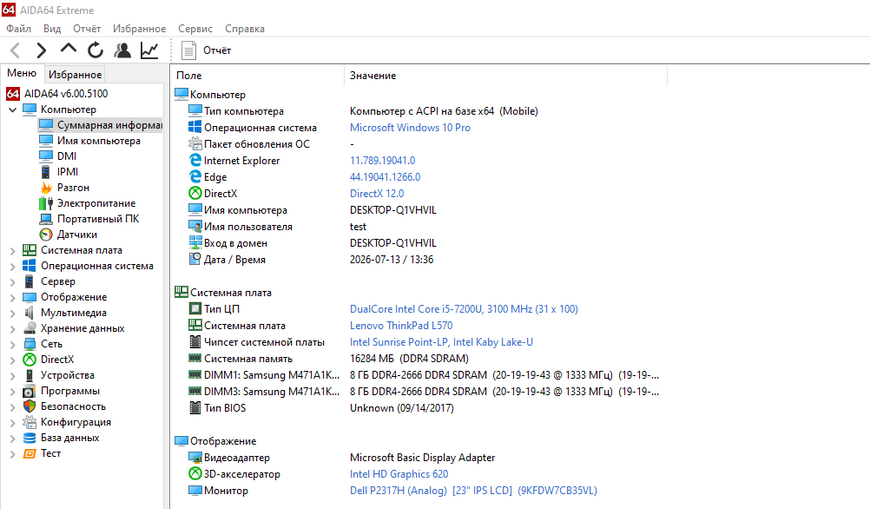
Task: Open the DualCore Intel Core i5-7200U link
Action: point(464,309)
